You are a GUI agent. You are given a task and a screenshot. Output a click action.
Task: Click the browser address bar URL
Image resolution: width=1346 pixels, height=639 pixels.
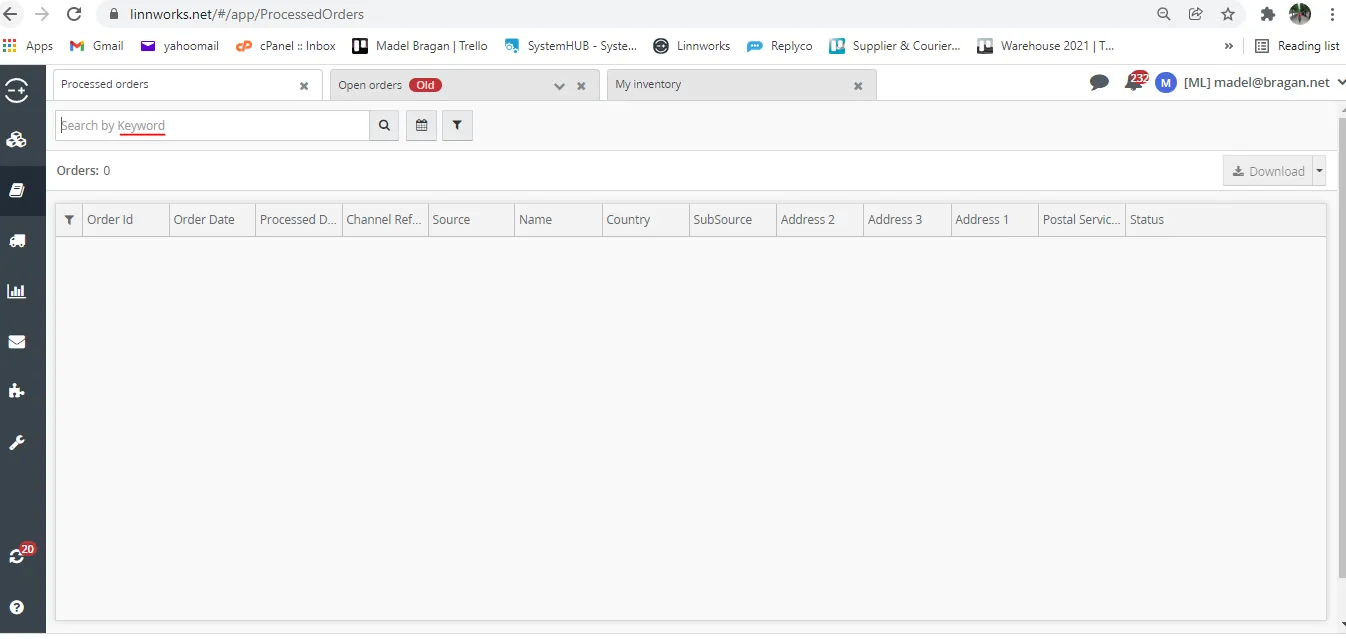[247, 14]
